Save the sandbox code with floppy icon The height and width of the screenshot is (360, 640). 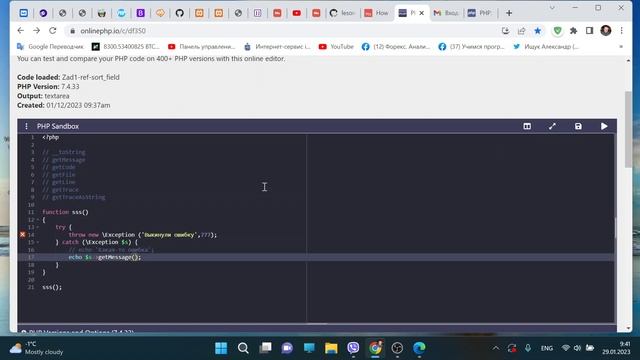tap(578, 127)
